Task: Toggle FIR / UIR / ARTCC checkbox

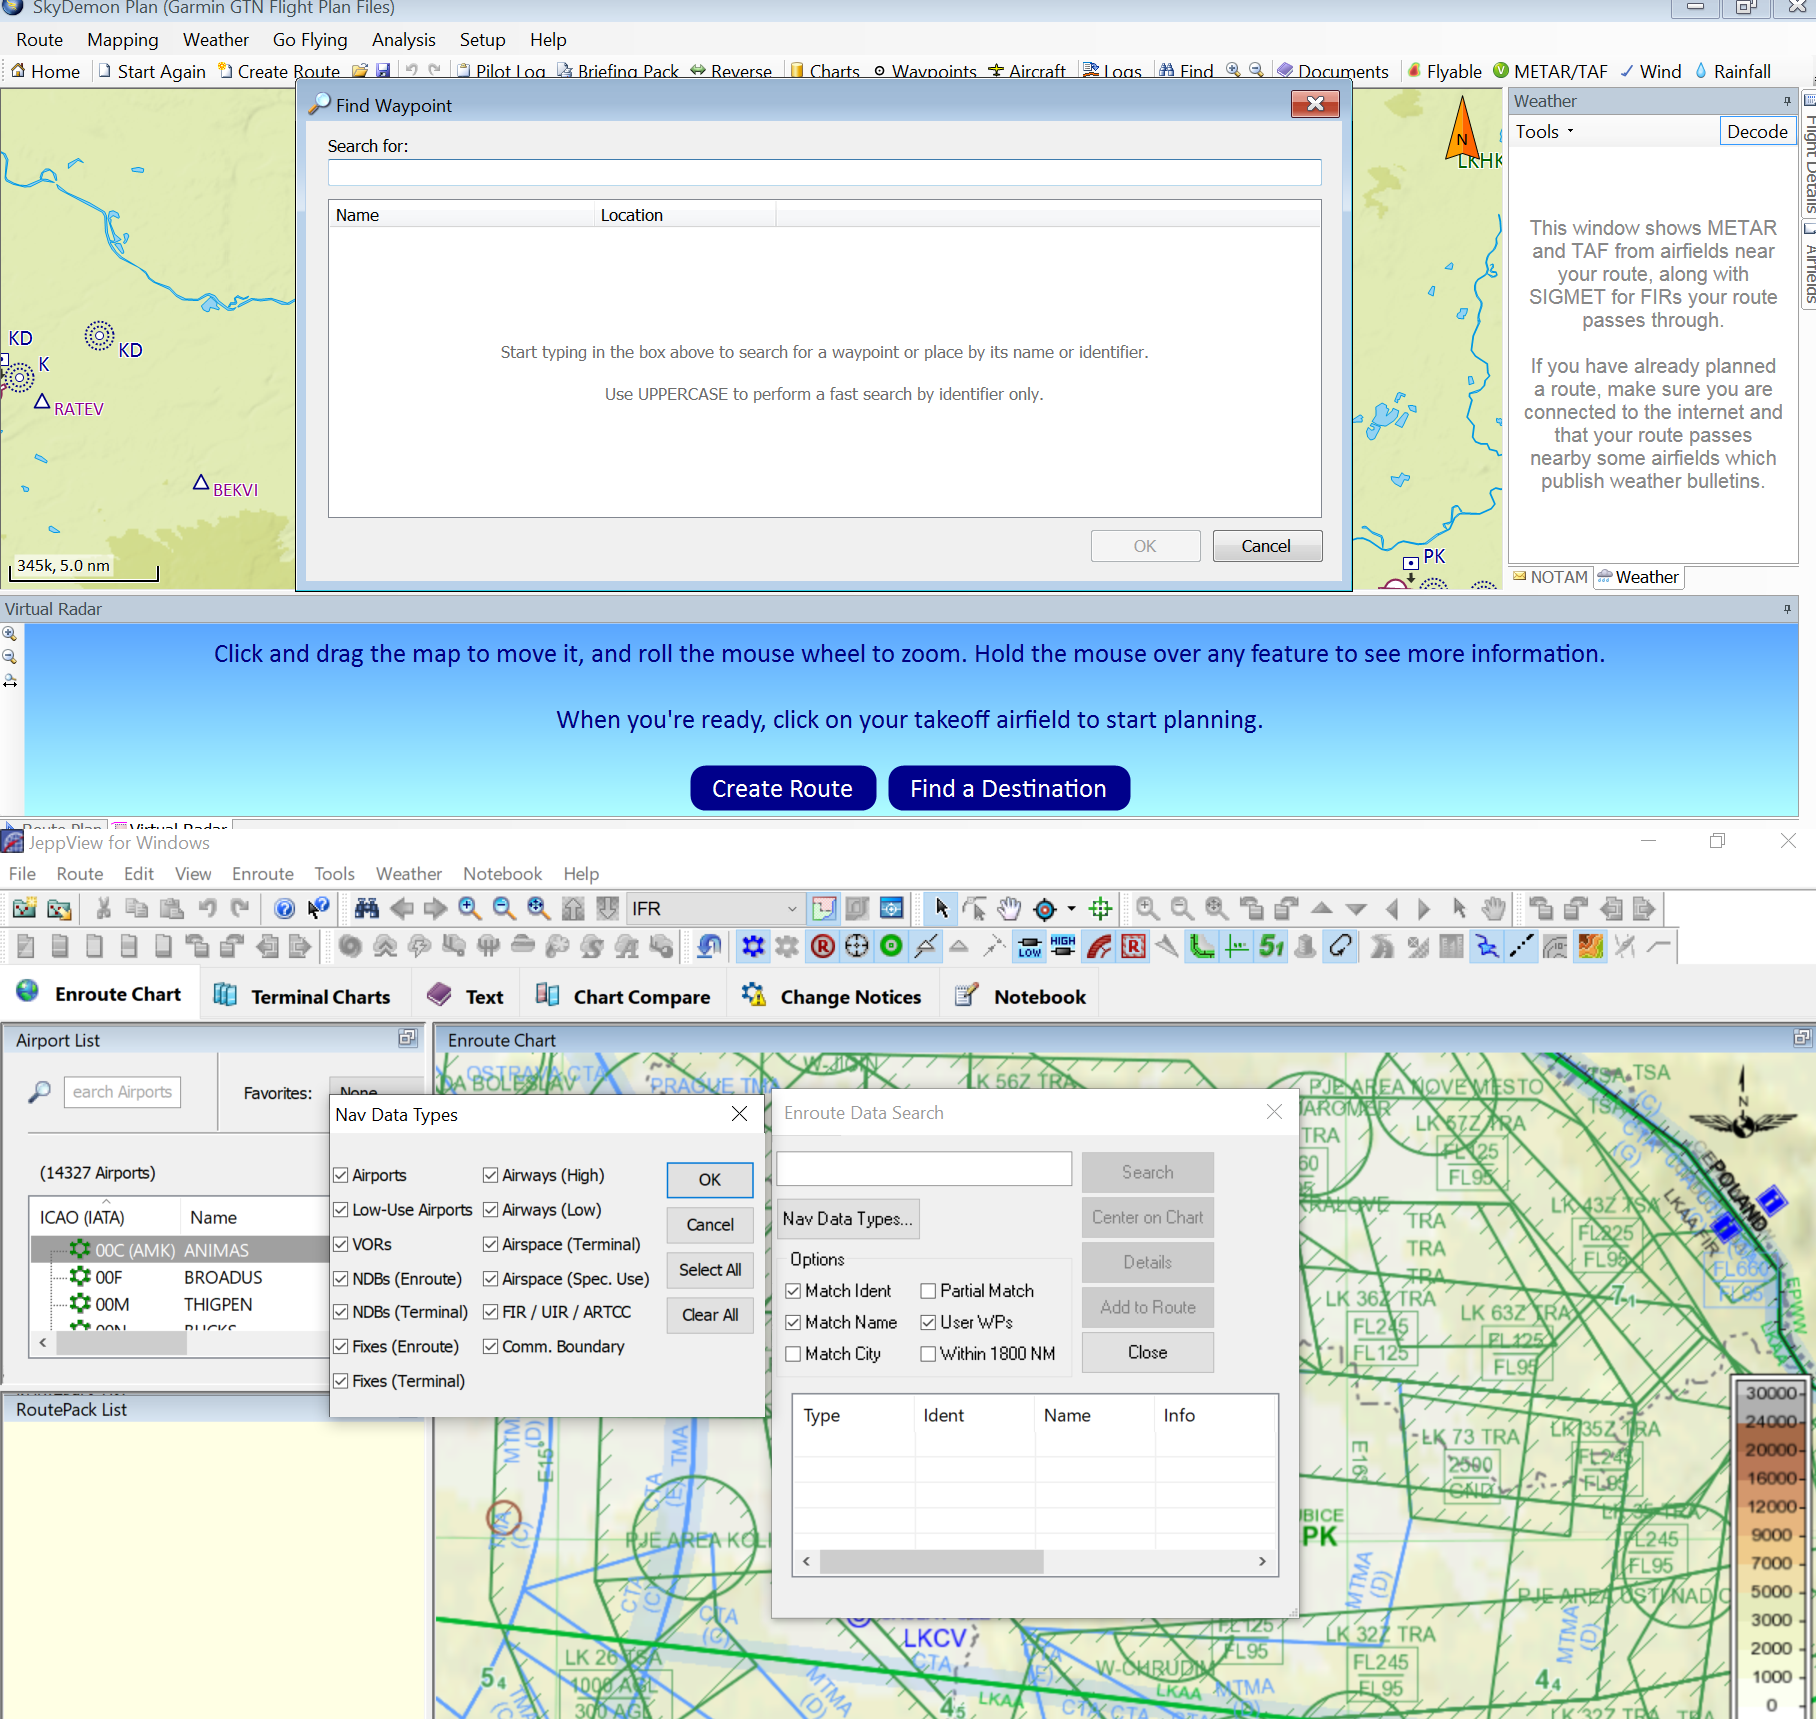Action: 491,1312
